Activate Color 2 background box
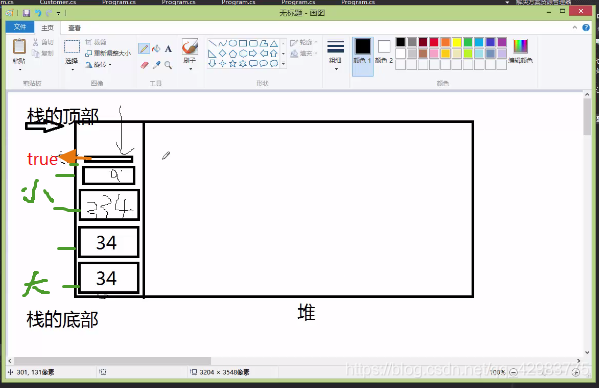The height and width of the screenshot is (388, 599). tap(384, 51)
